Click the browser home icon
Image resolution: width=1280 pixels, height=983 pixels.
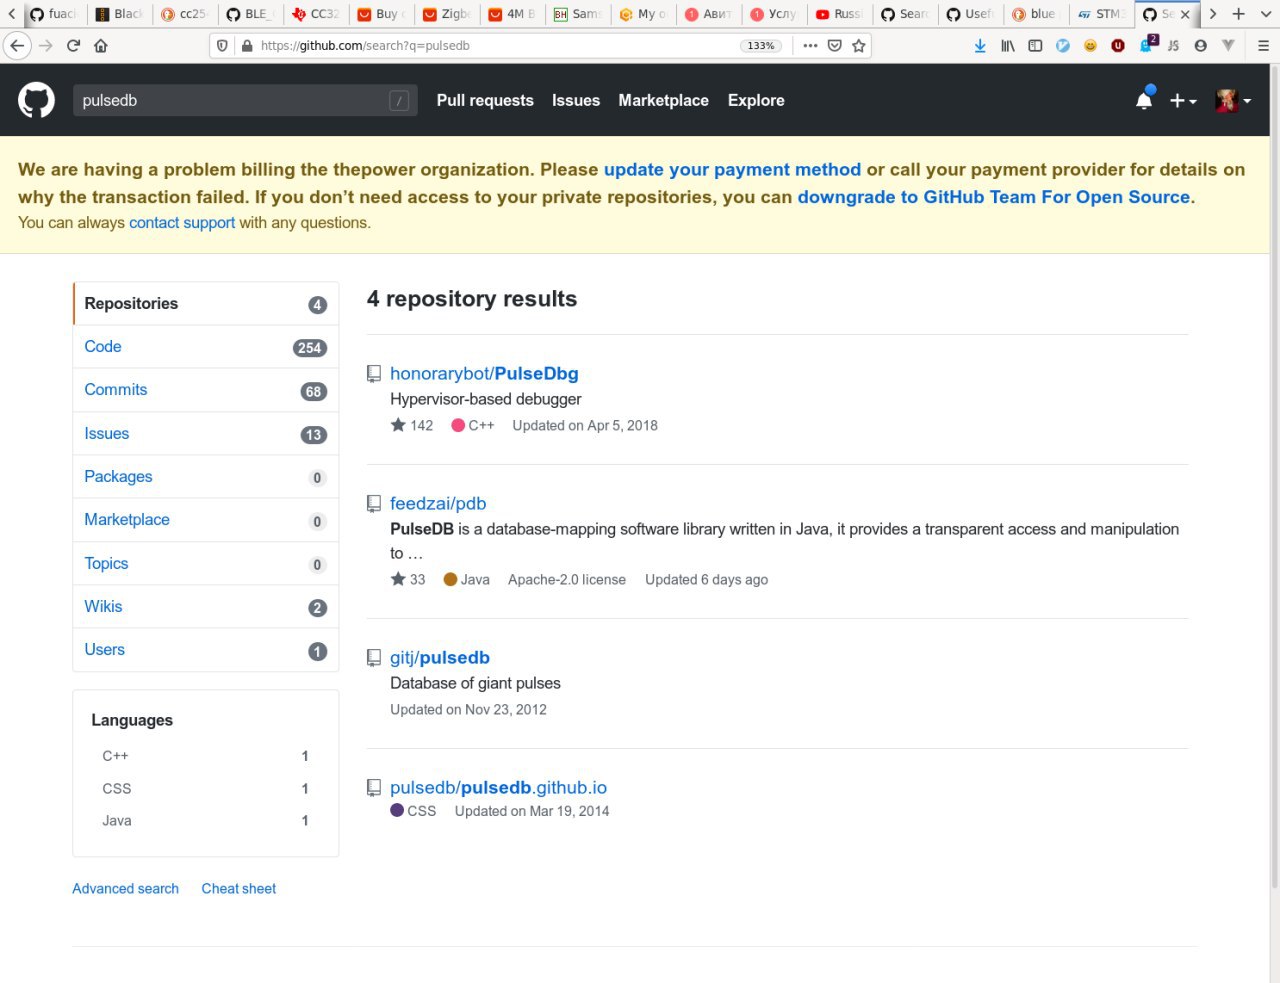(101, 45)
